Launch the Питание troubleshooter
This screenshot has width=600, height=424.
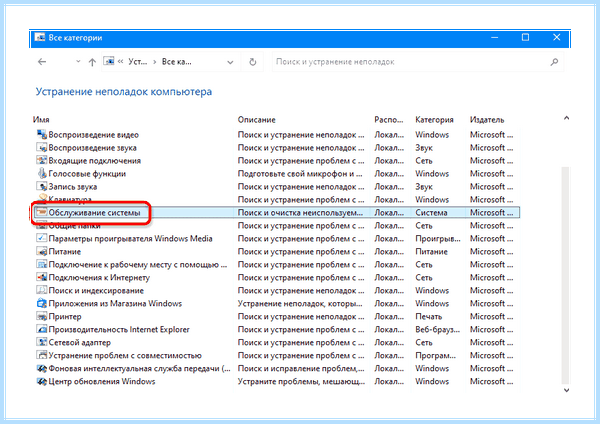click(65, 252)
